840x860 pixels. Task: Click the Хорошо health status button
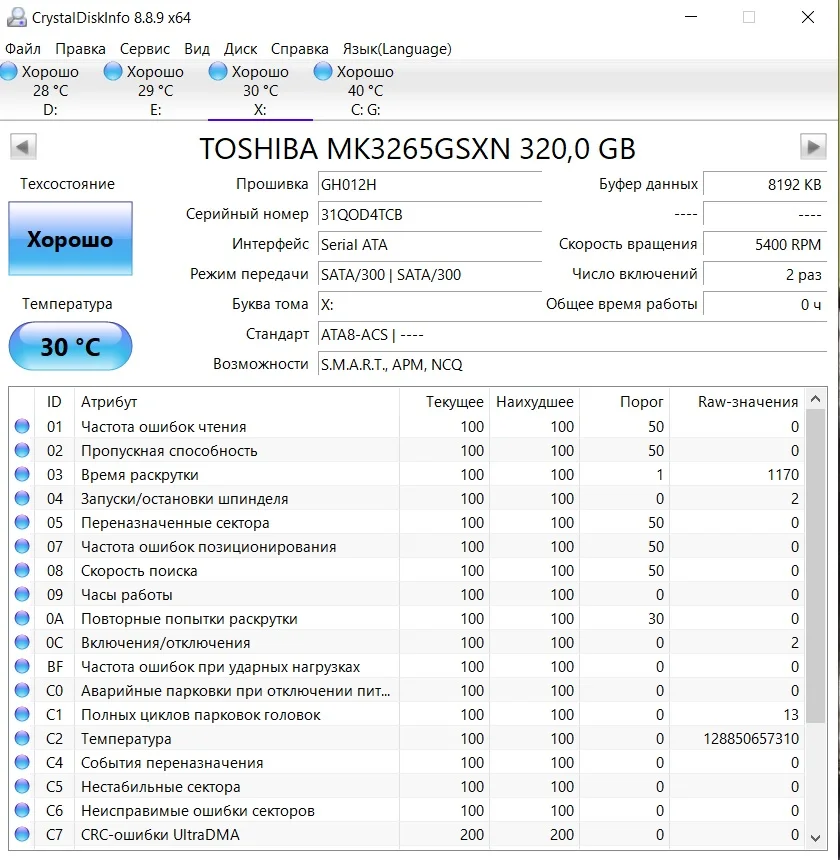pos(70,239)
